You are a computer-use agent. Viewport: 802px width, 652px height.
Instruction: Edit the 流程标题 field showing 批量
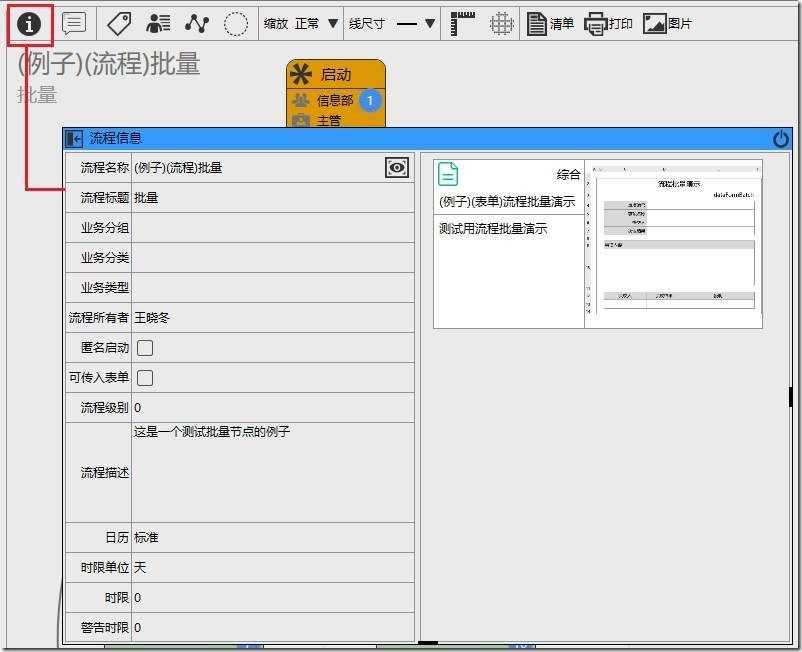273,197
